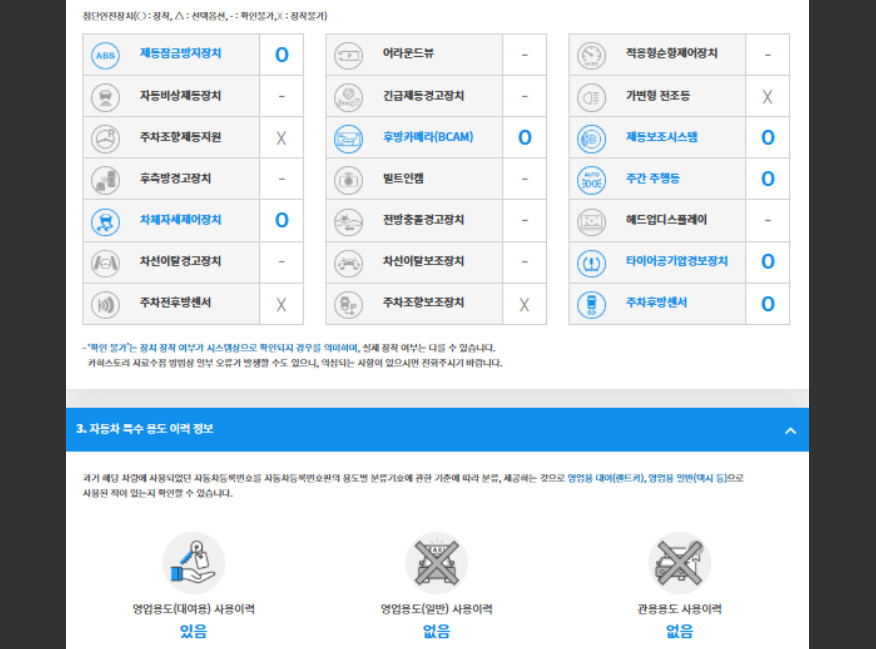Click the 있음 status under rental usage
This screenshot has width=876, height=649.
click(x=193, y=631)
